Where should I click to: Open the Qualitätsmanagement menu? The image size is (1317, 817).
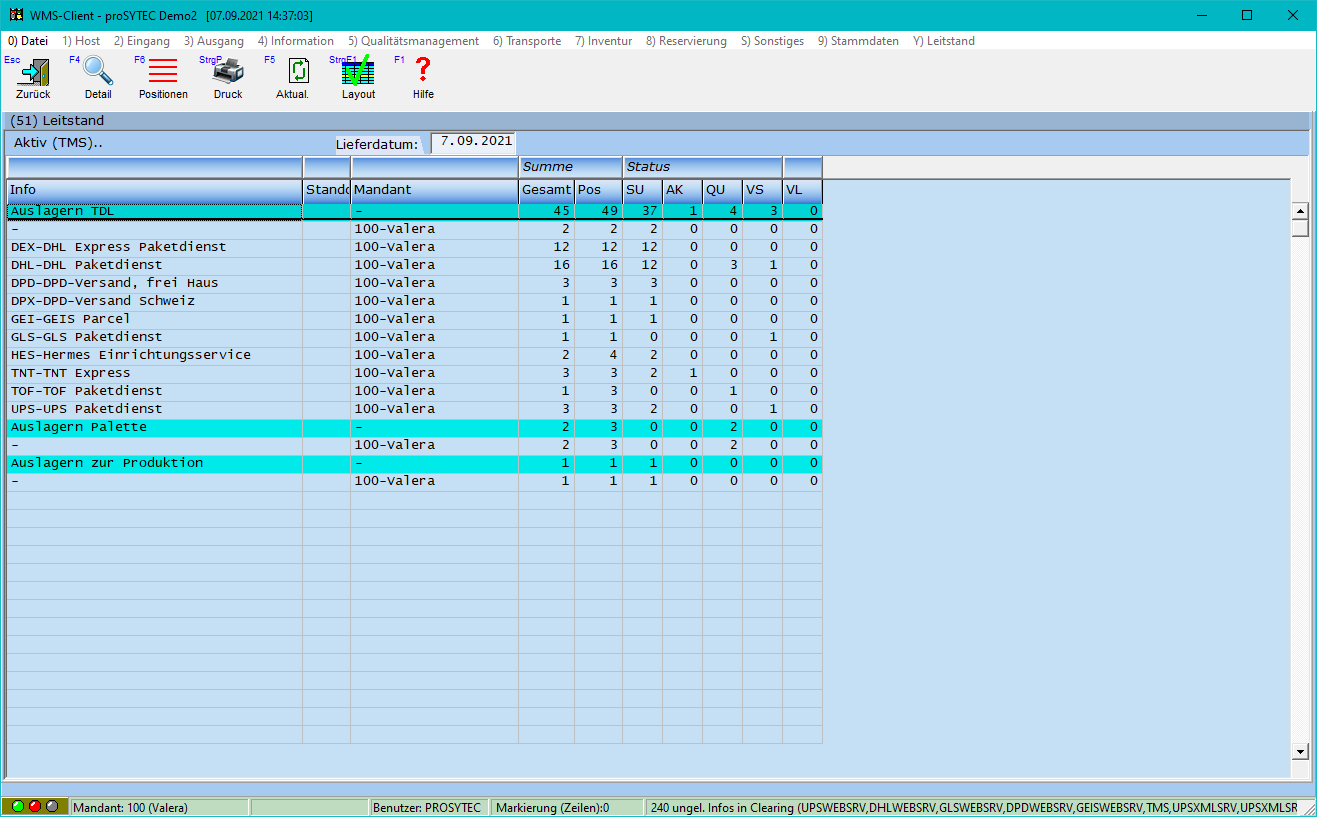click(x=413, y=41)
